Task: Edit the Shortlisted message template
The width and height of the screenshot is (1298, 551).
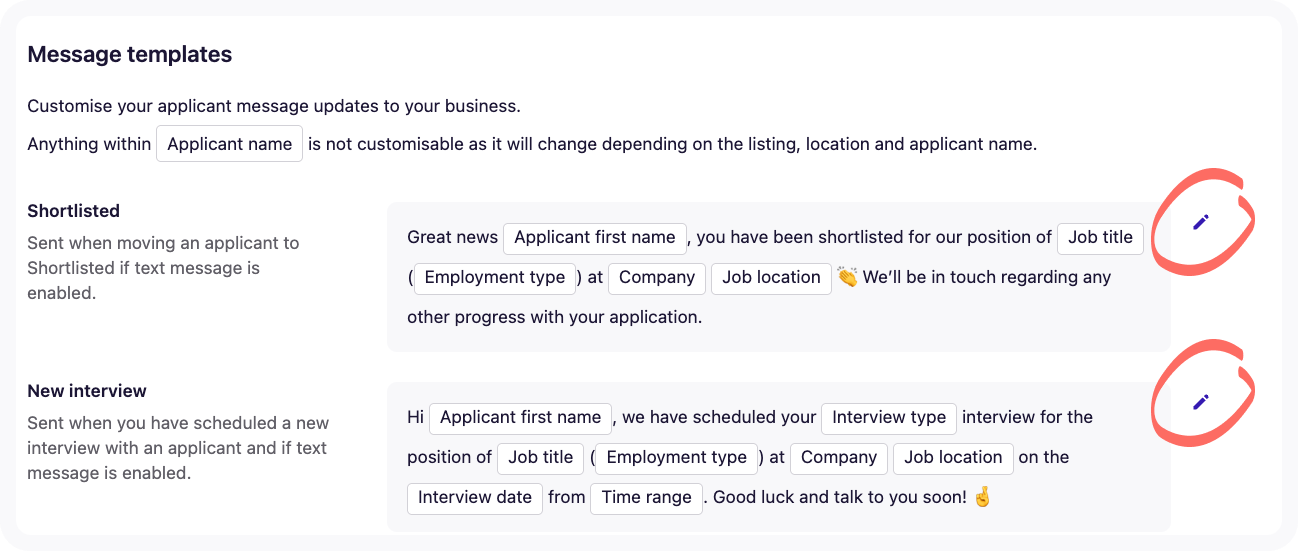Action: (1201, 222)
